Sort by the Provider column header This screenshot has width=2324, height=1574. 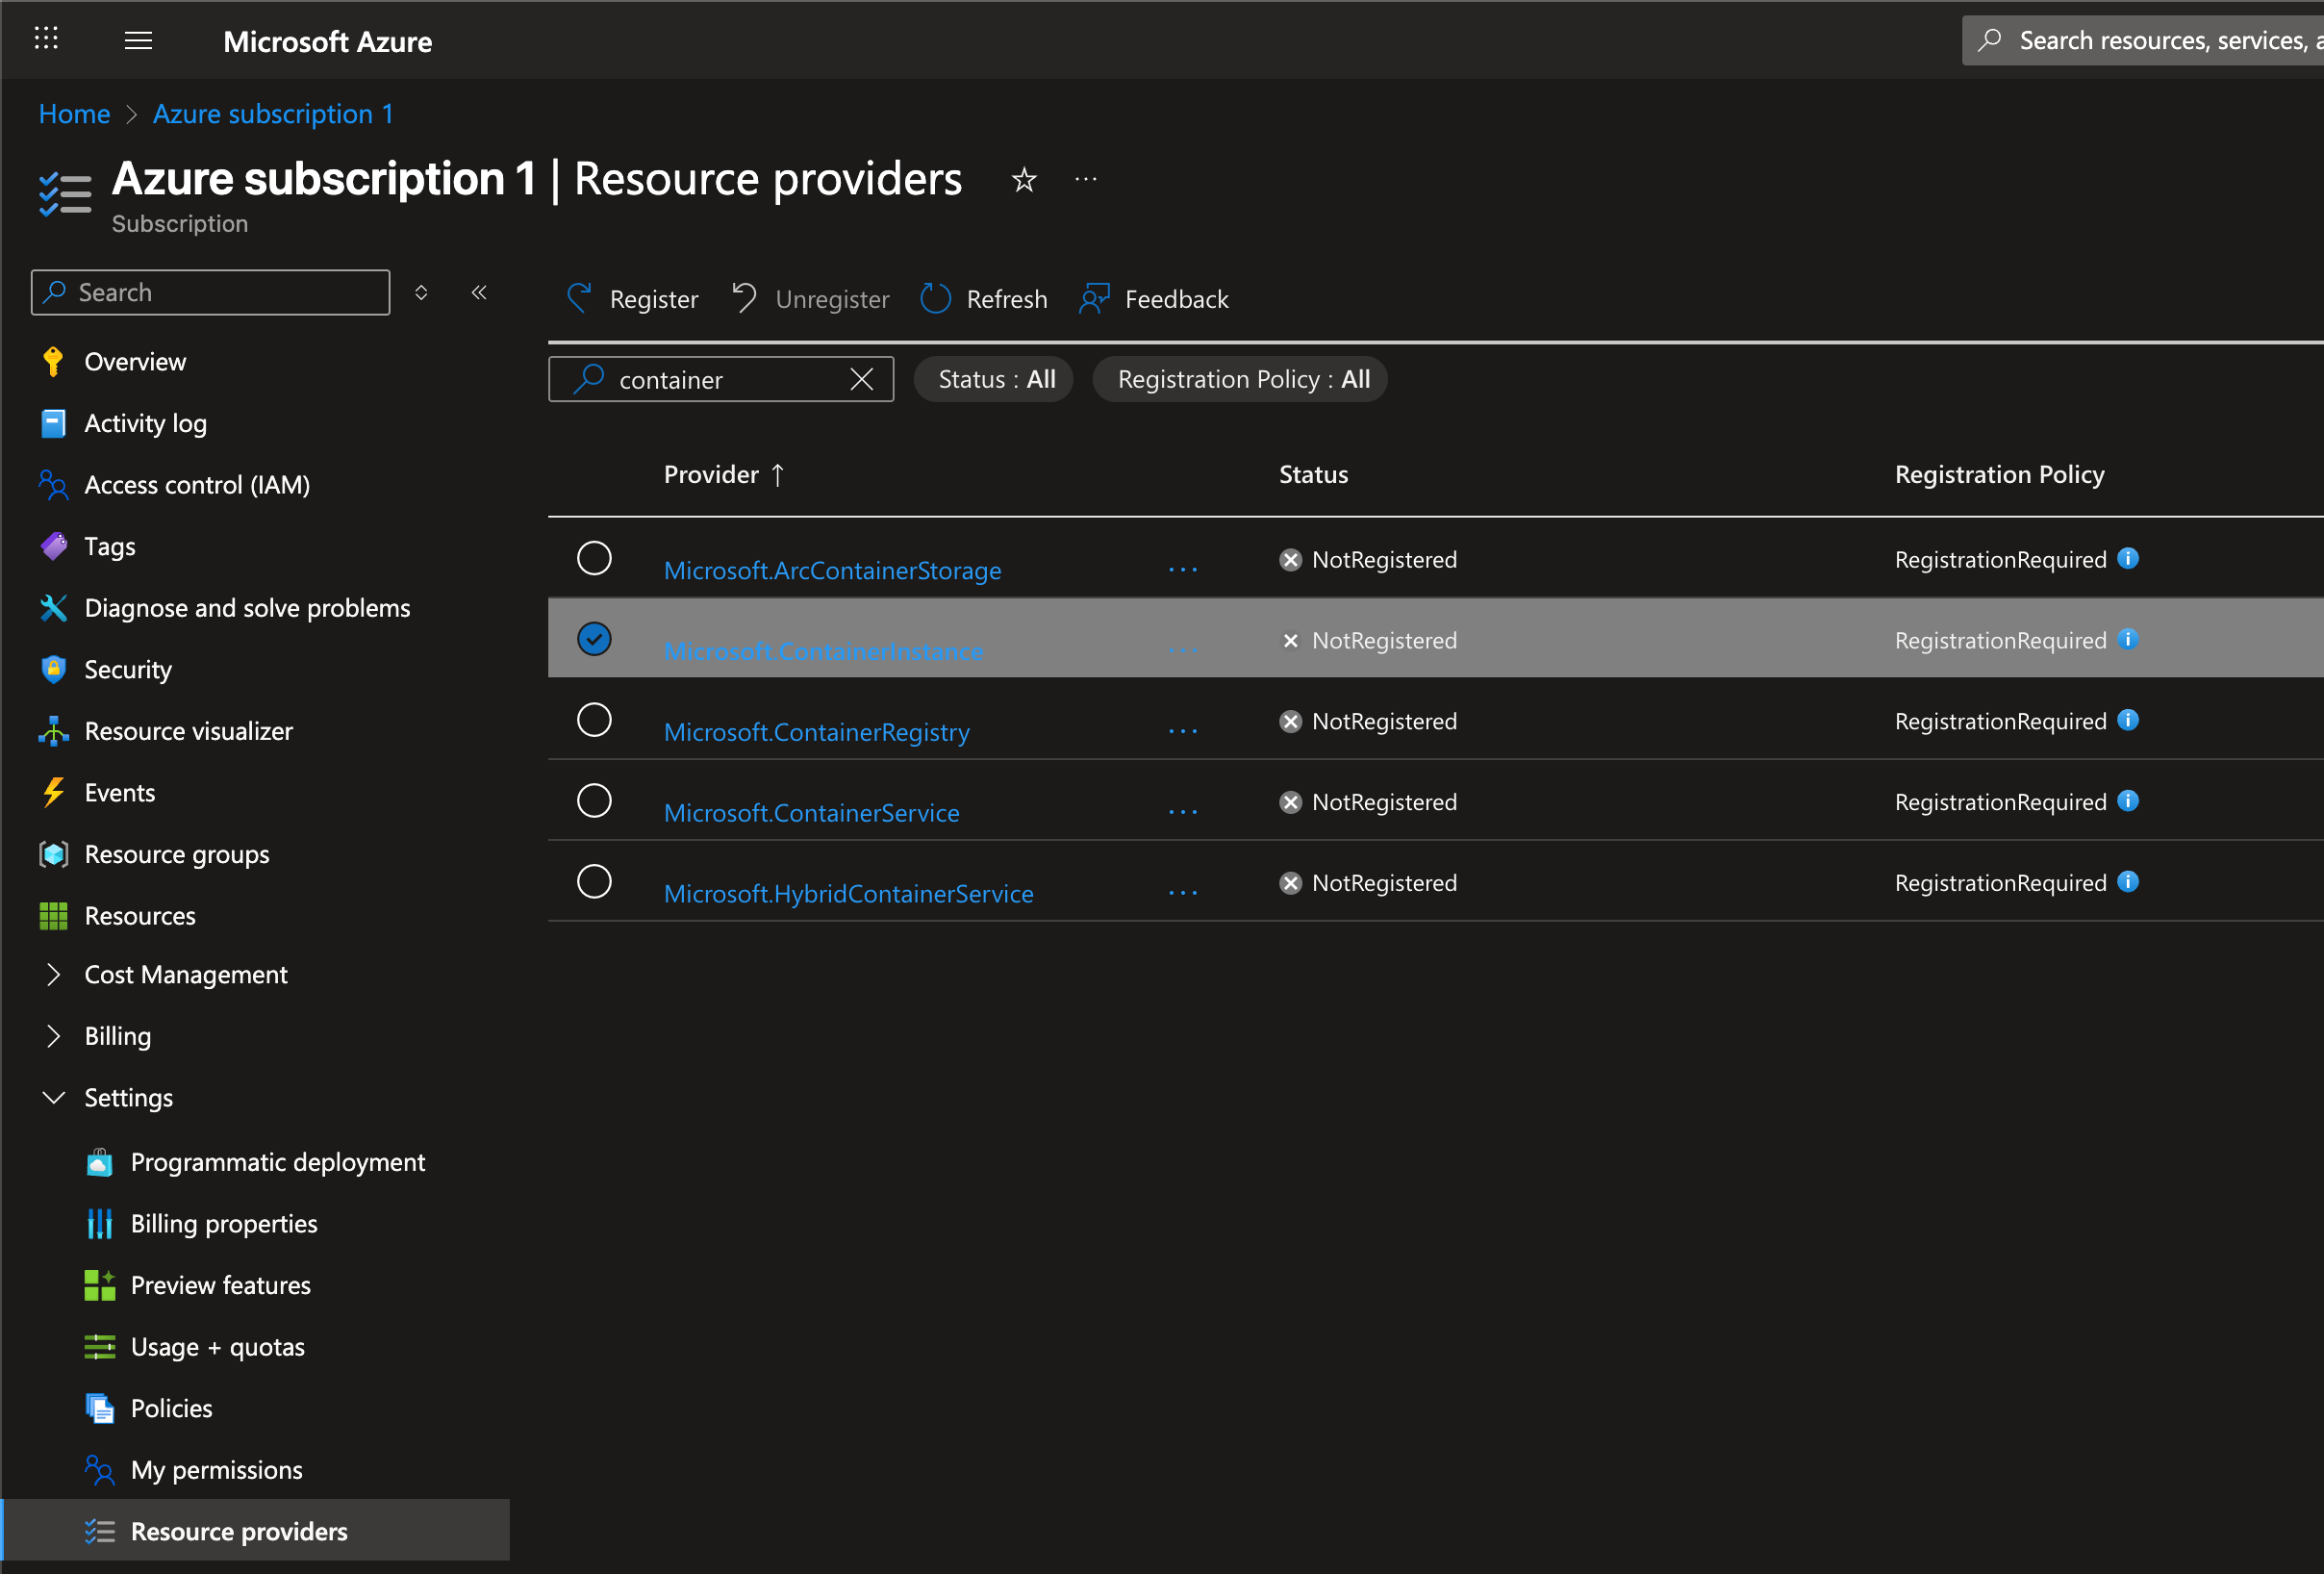[711, 474]
